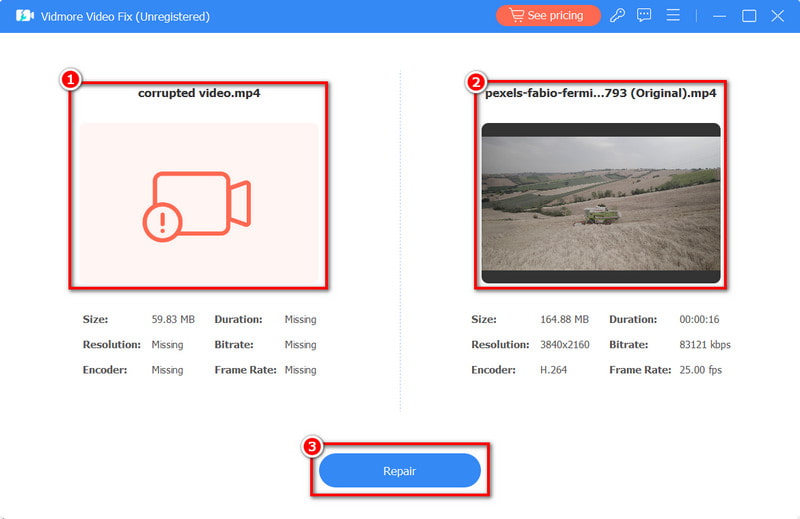Click the shopping cart icon in See pricing
Viewport: 800px width, 519px height.
pos(516,16)
